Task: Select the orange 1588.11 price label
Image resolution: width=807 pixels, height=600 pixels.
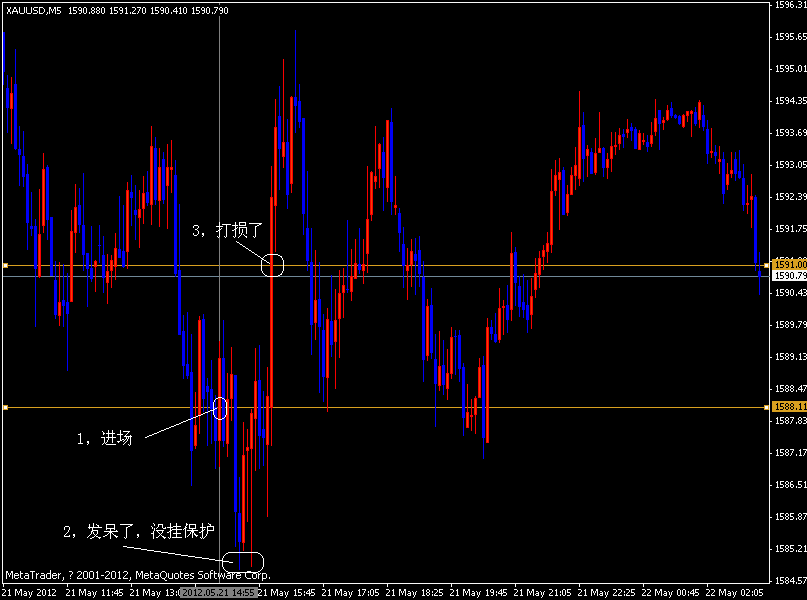Action: pyautogui.click(x=790, y=407)
